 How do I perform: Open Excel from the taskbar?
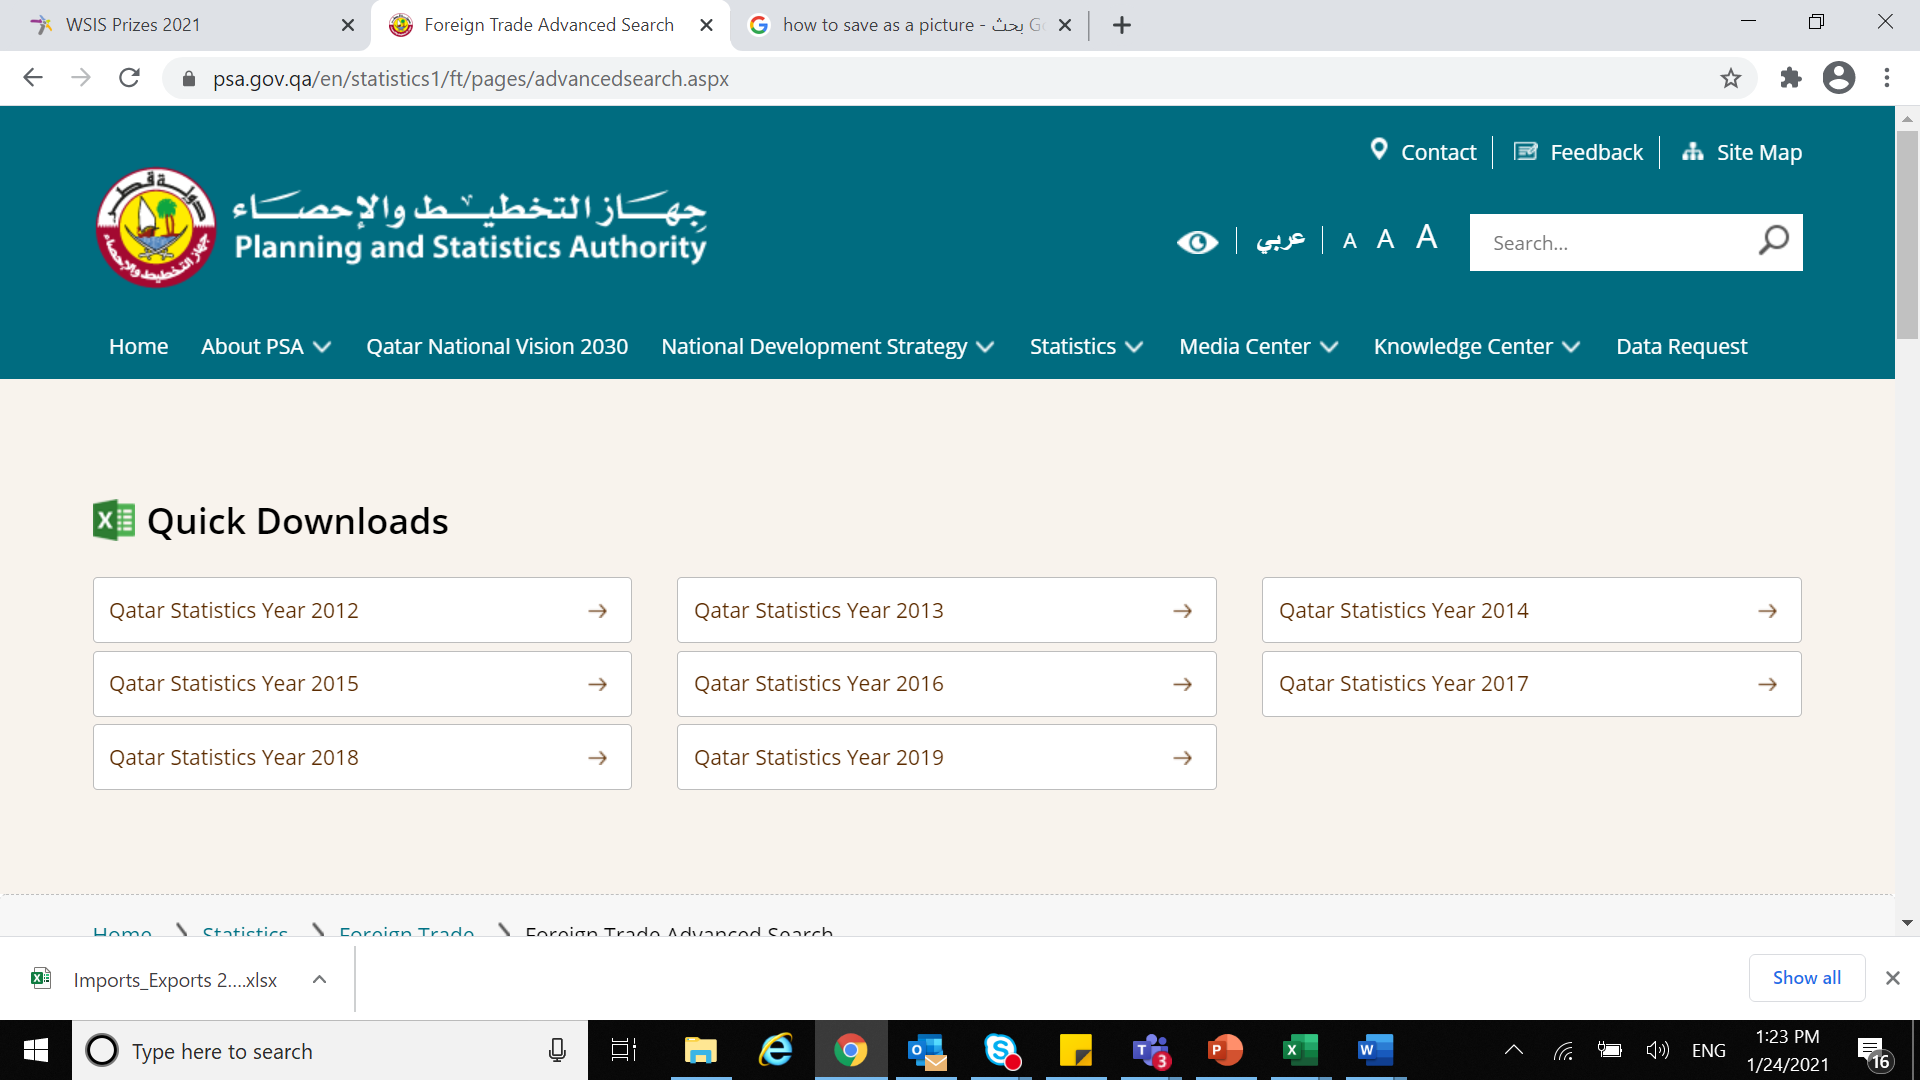pos(1300,1050)
